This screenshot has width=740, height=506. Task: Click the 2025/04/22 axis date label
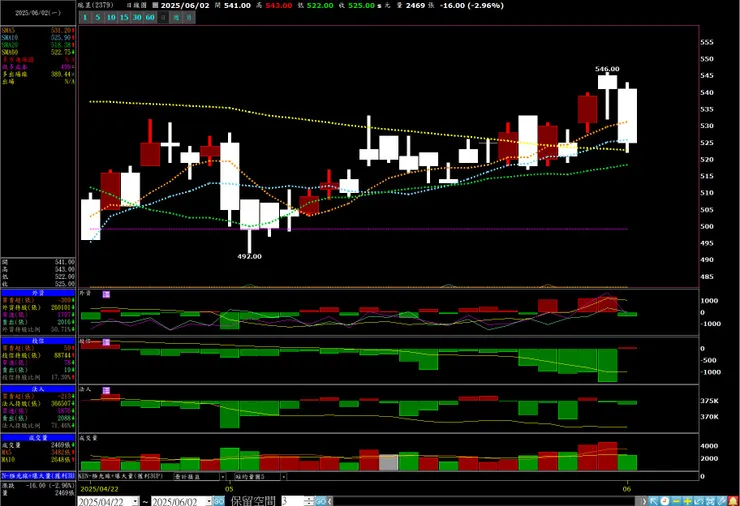[99, 489]
